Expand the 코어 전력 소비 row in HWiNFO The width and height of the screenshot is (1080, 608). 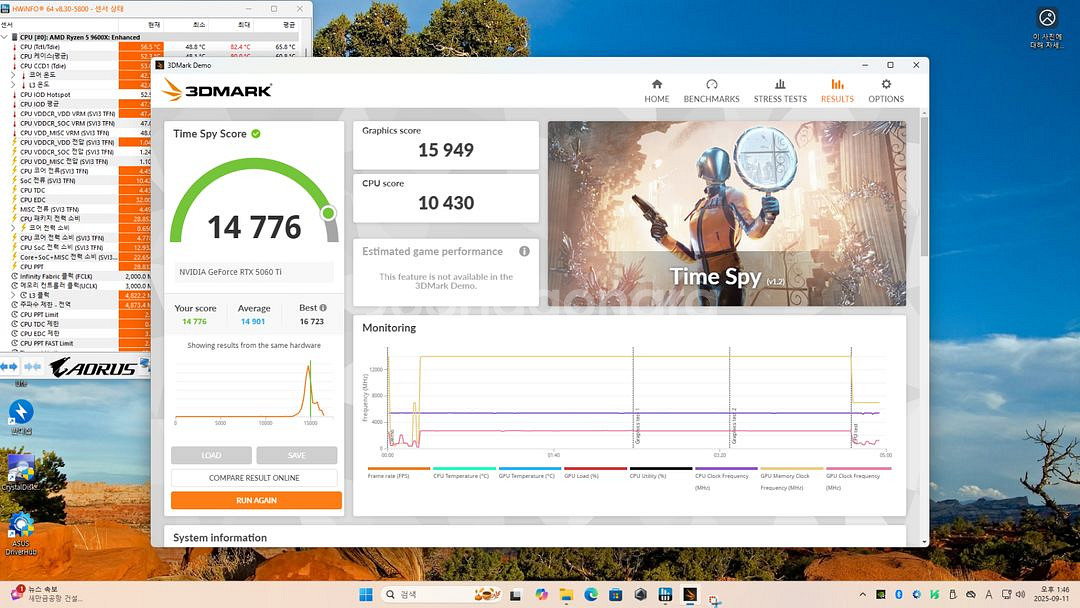tap(13, 228)
